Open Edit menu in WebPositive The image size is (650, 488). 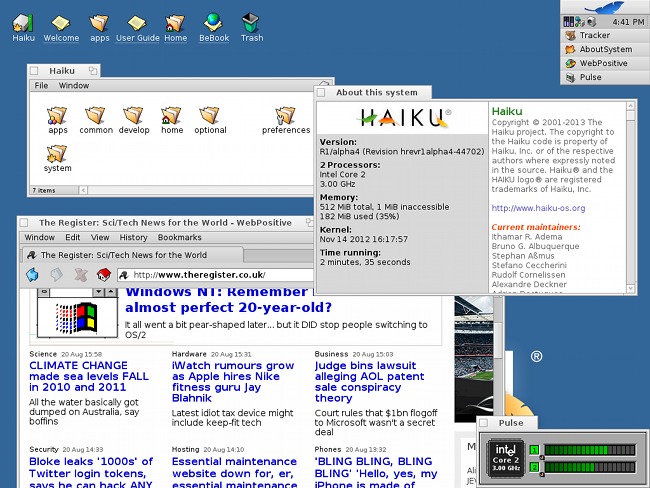pyautogui.click(x=73, y=237)
